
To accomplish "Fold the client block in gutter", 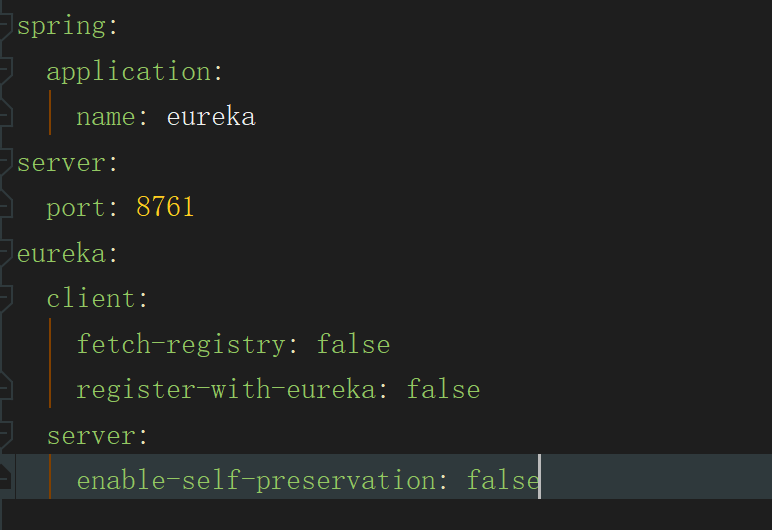I will click(5, 299).
